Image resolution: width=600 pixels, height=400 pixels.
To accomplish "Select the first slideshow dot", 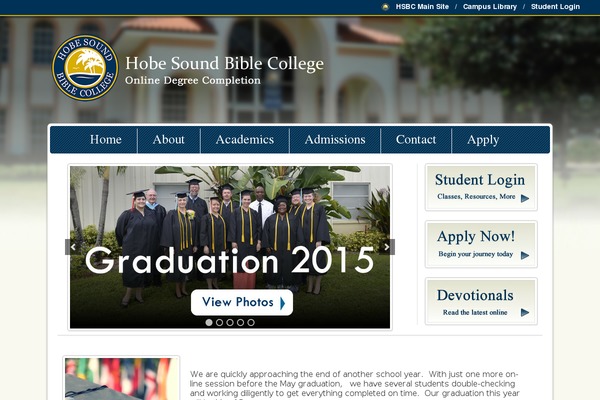I will [209, 323].
